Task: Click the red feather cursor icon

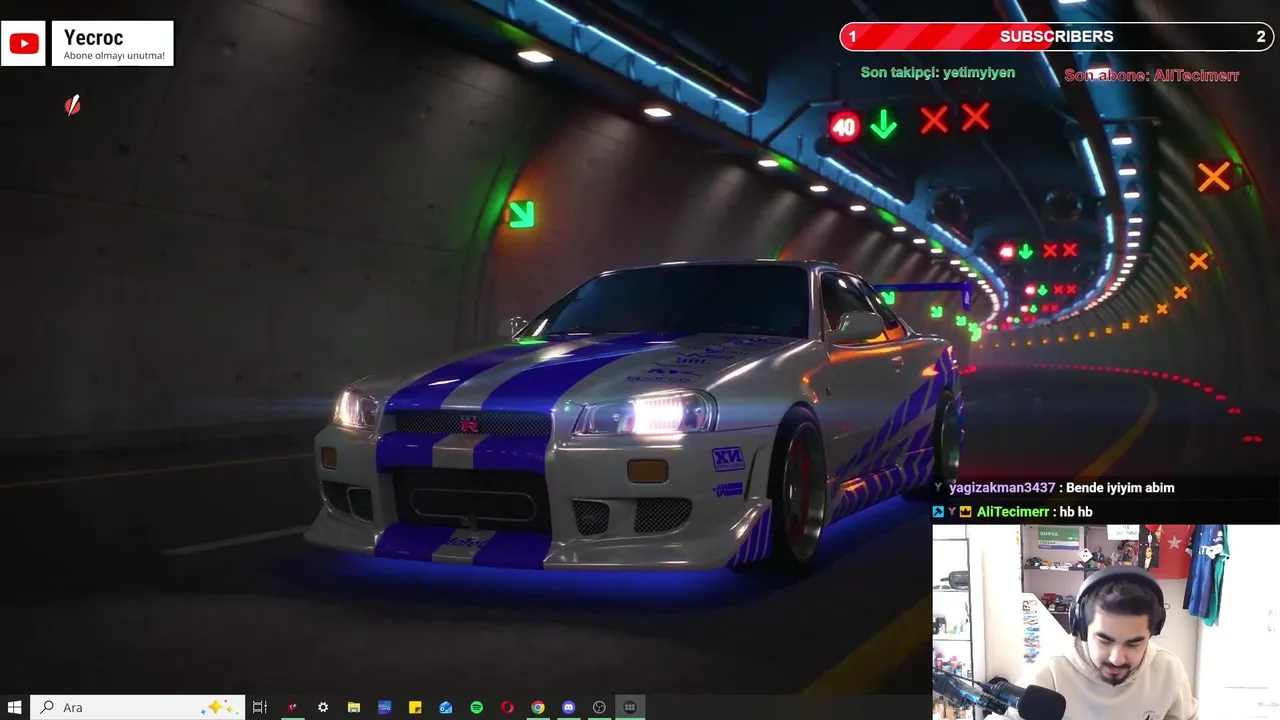Action: point(73,105)
